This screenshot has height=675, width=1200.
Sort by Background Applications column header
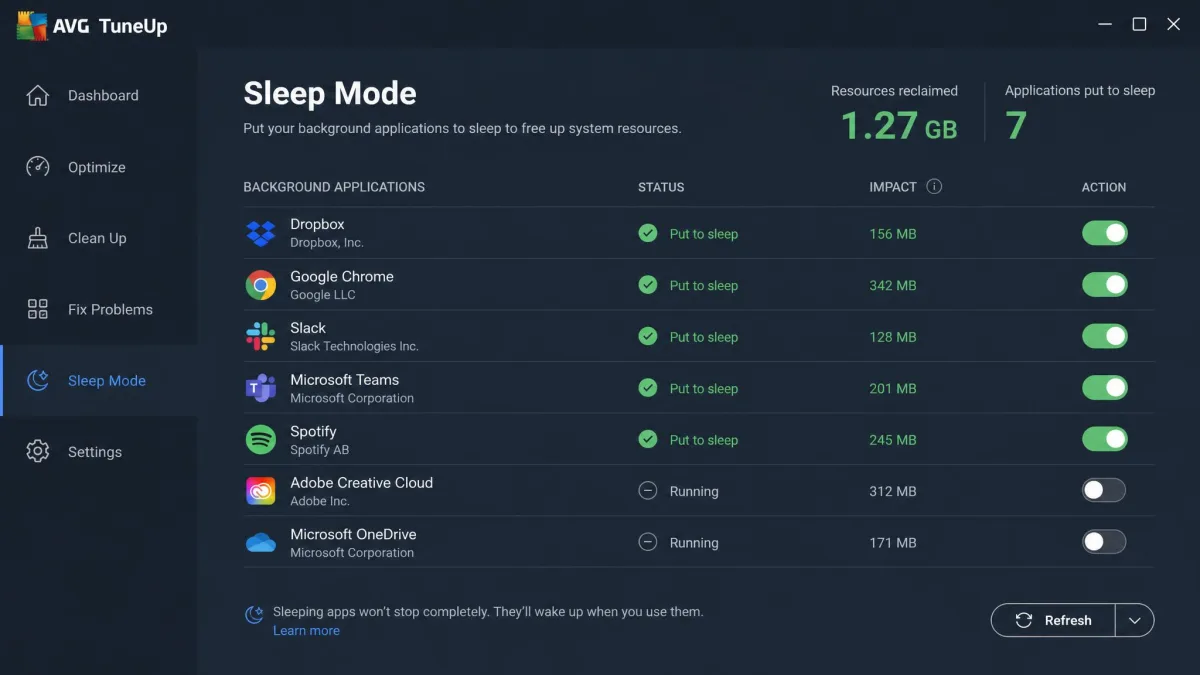point(334,187)
